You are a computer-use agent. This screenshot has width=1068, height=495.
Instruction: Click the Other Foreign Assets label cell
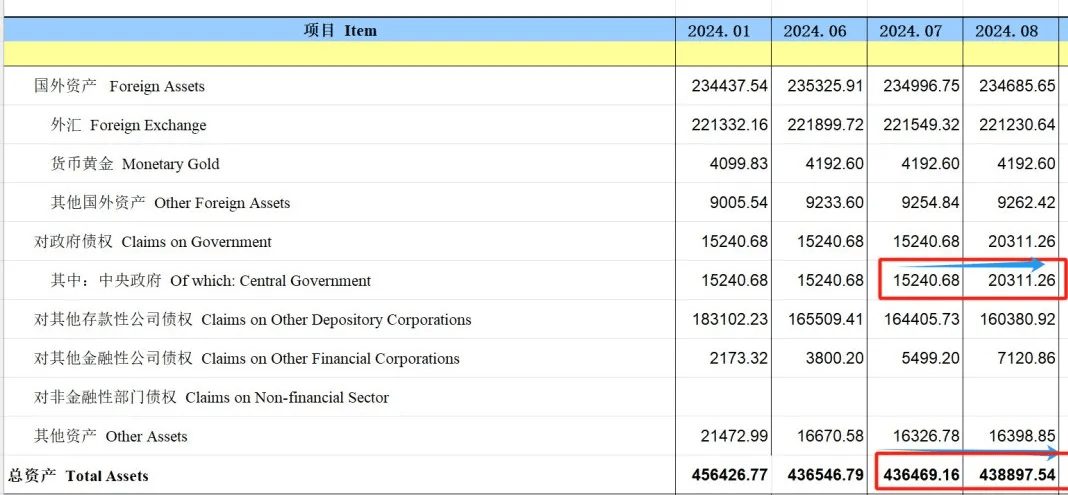[x=170, y=203]
